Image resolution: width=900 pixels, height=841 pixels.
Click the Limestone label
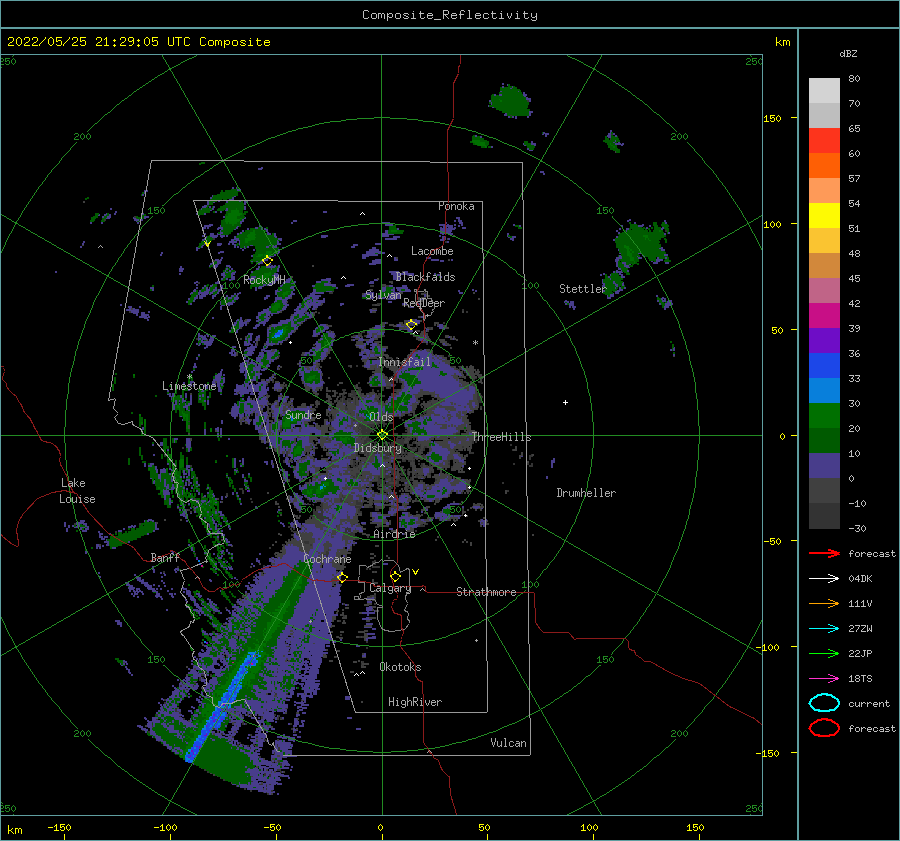coord(189,386)
